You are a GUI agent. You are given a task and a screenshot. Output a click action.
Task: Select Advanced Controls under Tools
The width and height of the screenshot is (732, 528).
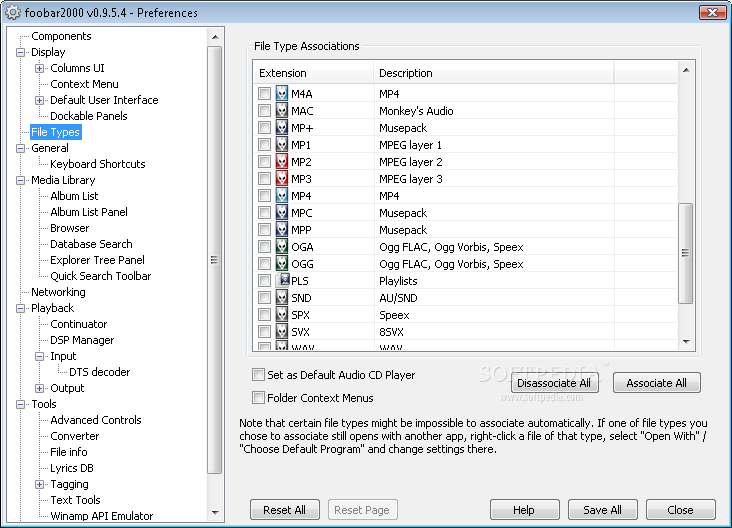[96, 420]
